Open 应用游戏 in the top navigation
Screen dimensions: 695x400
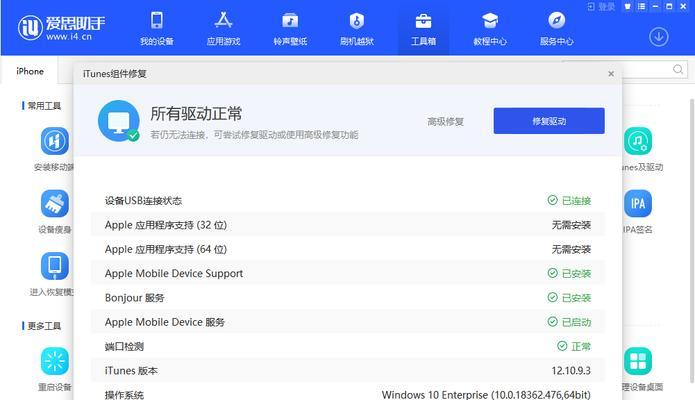(x=223, y=29)
